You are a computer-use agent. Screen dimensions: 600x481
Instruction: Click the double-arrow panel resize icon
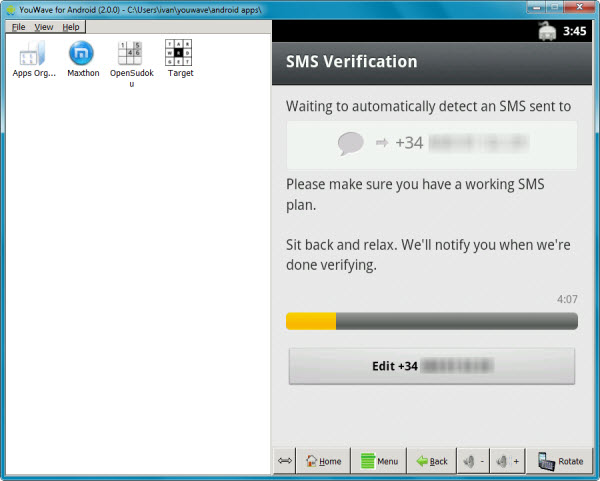tap(284, 461)
